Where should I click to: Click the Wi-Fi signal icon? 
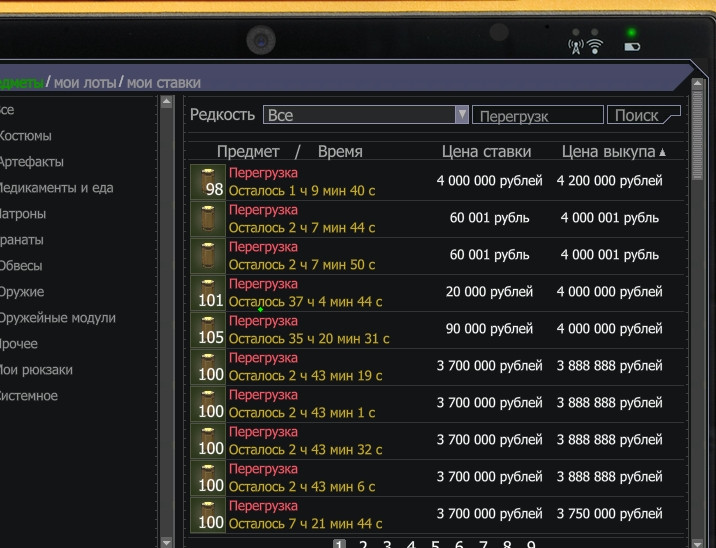click(x=595, y=46)
